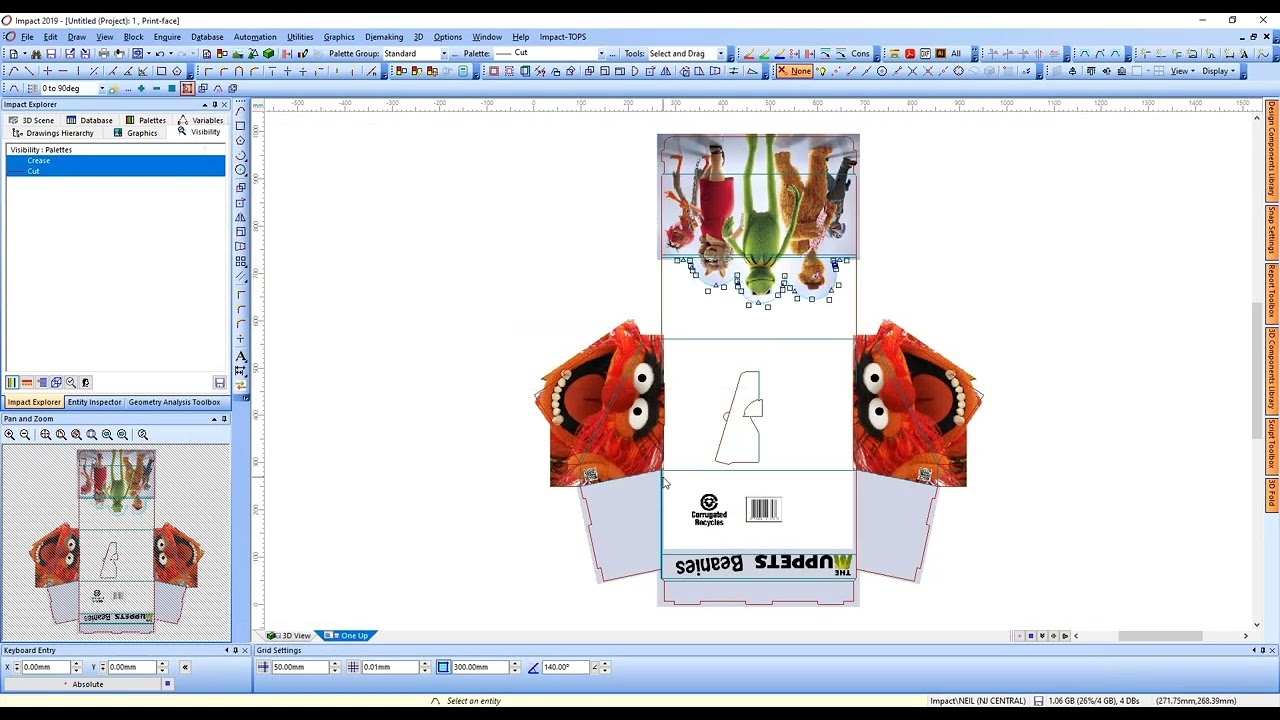Viewport: 1280px width, 720px height.
Task: Toggle auto-hide pin on Impact Explorer panel
Action: 214,104
